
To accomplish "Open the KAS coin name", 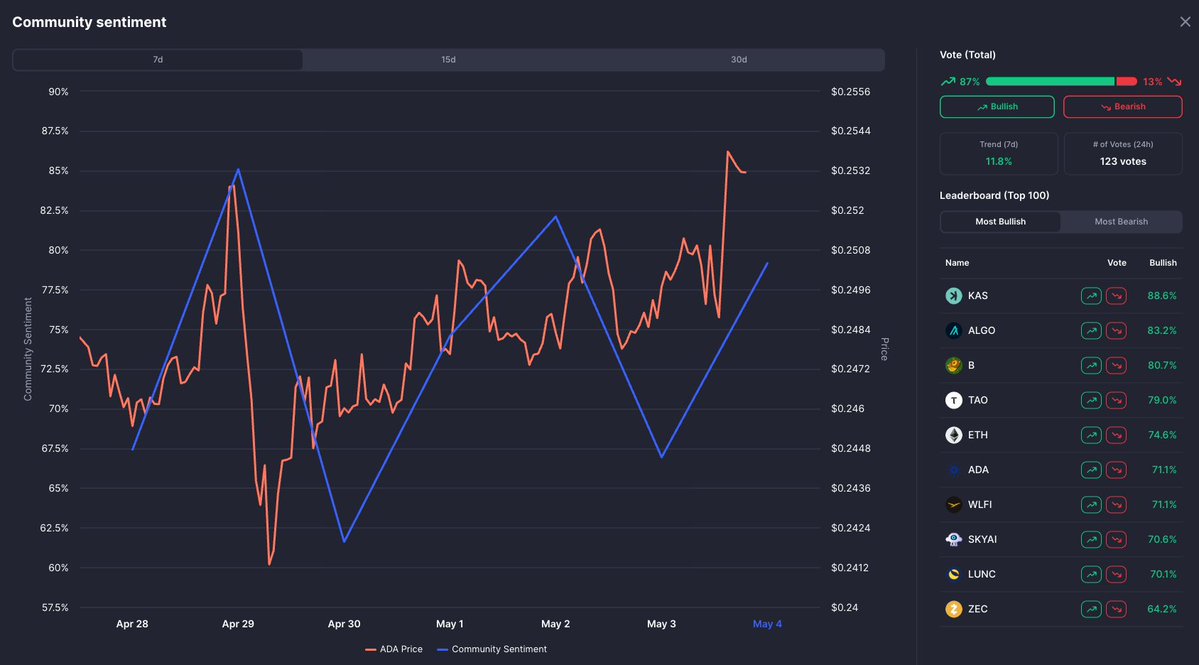I will [978, 296].
